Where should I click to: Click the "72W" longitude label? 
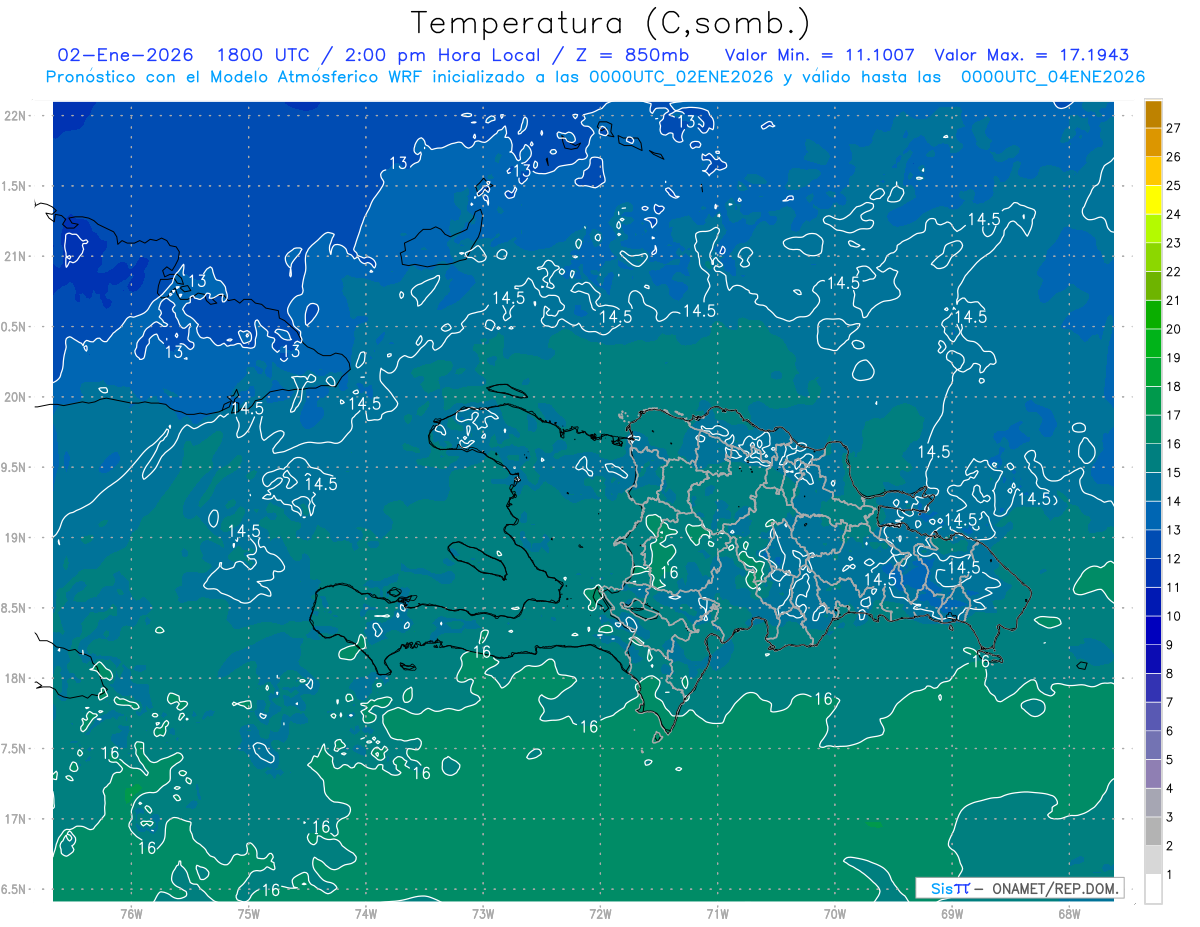click(600, 914)
